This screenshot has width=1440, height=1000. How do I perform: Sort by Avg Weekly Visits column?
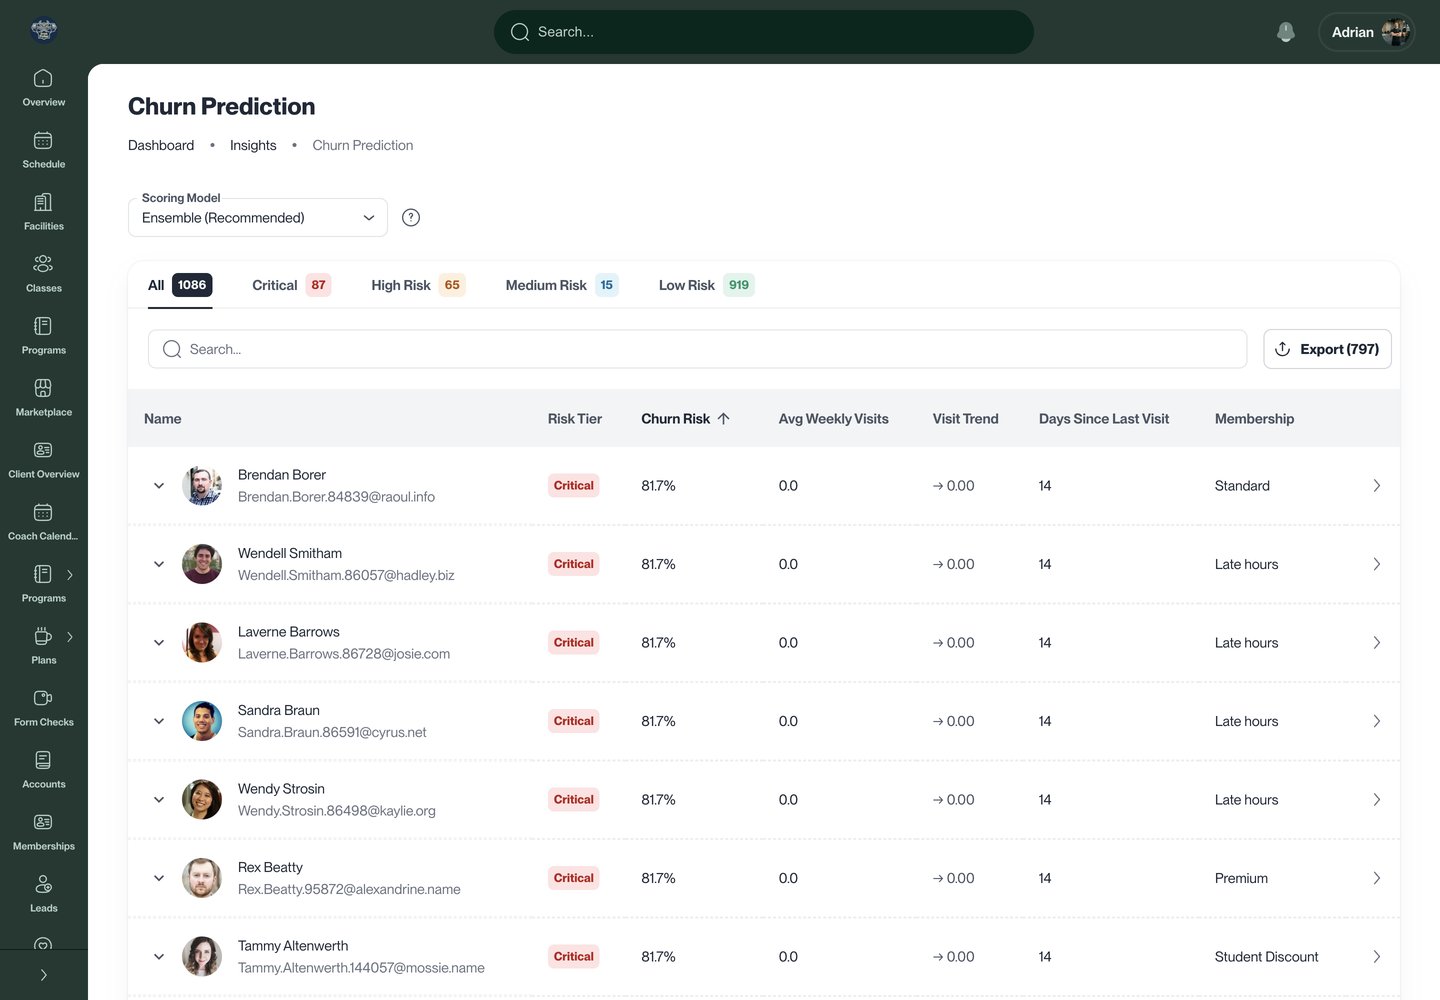pyautogui.click(x=833, y=419)
